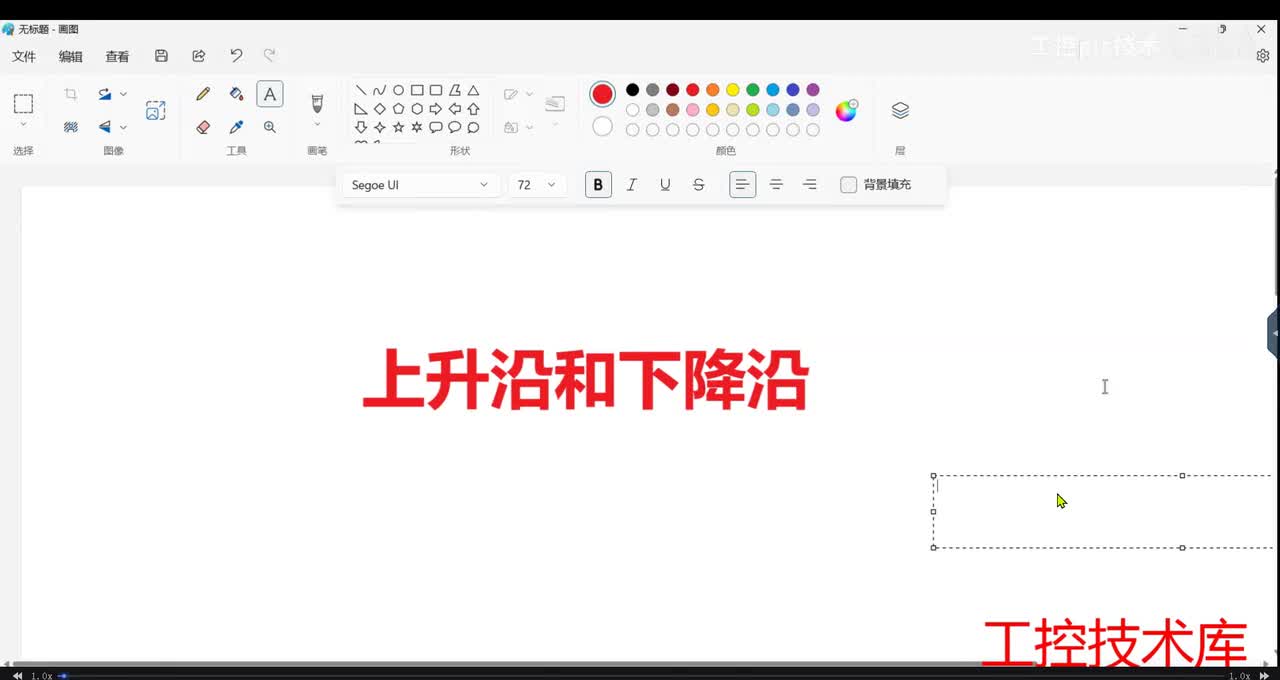Select secondary color 2 white circle

[x=602, y=127]
